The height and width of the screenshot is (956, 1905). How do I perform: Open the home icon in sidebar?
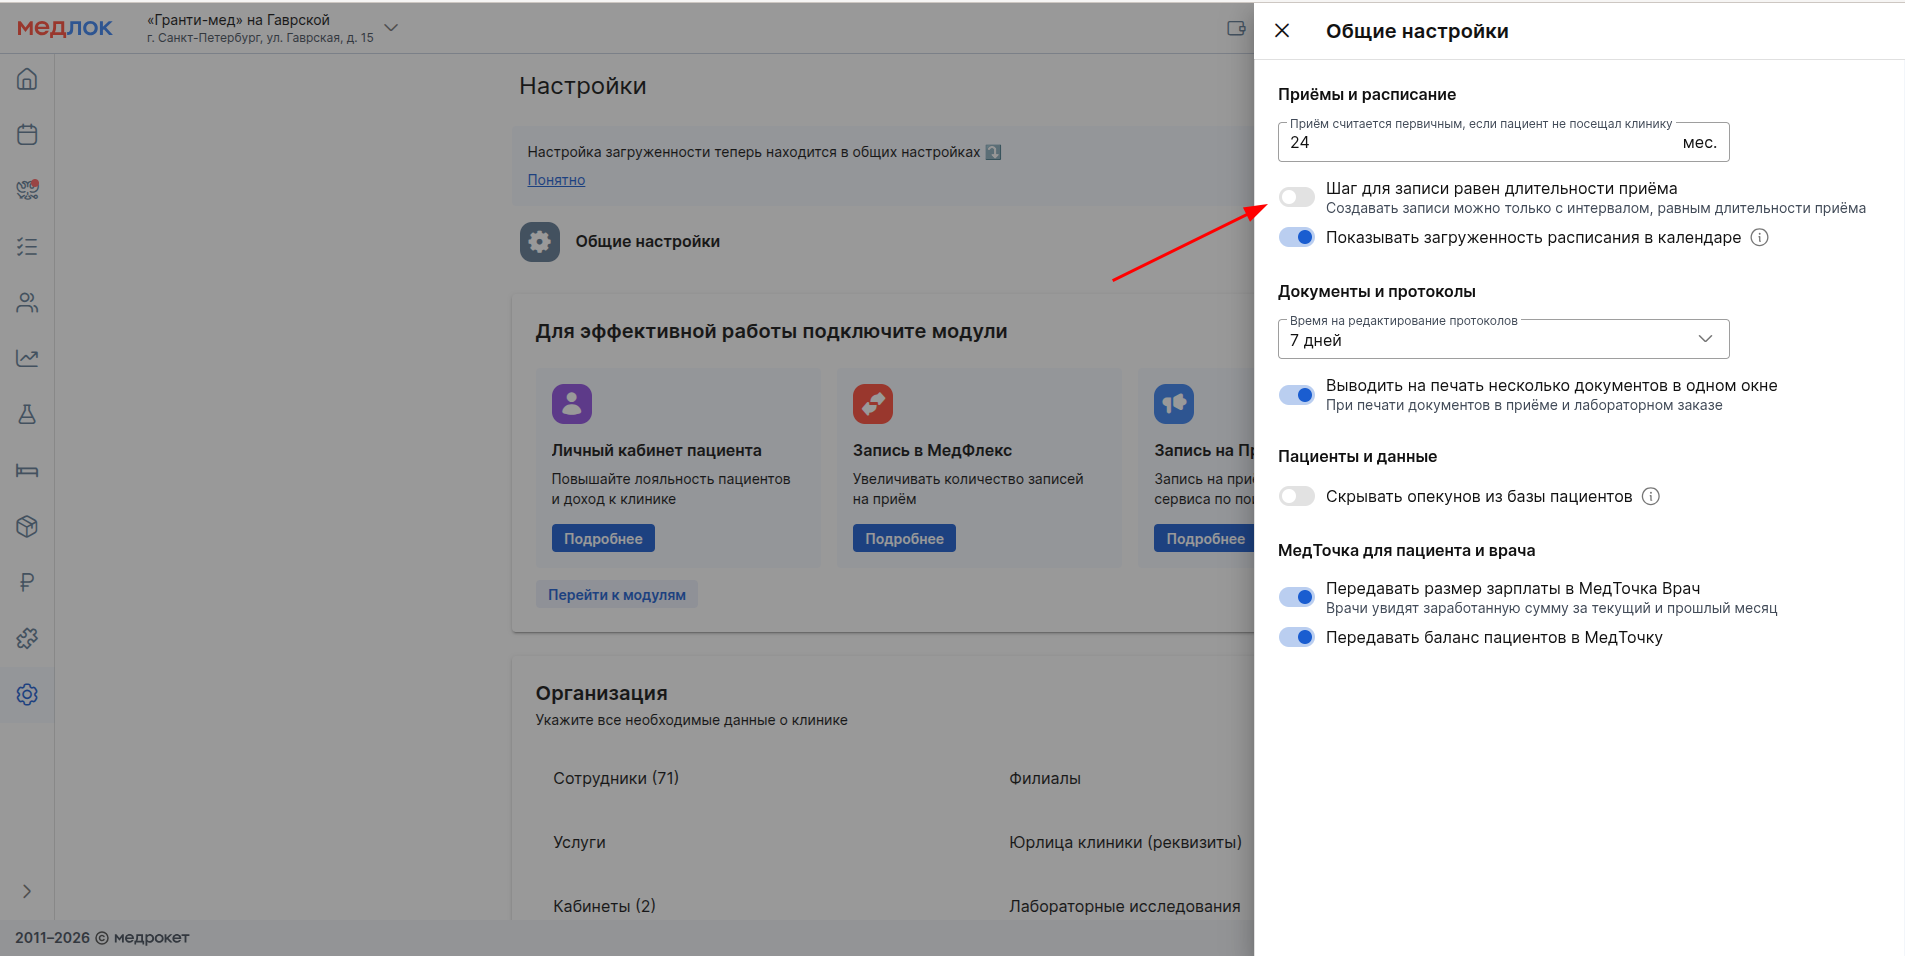[27, 79]
